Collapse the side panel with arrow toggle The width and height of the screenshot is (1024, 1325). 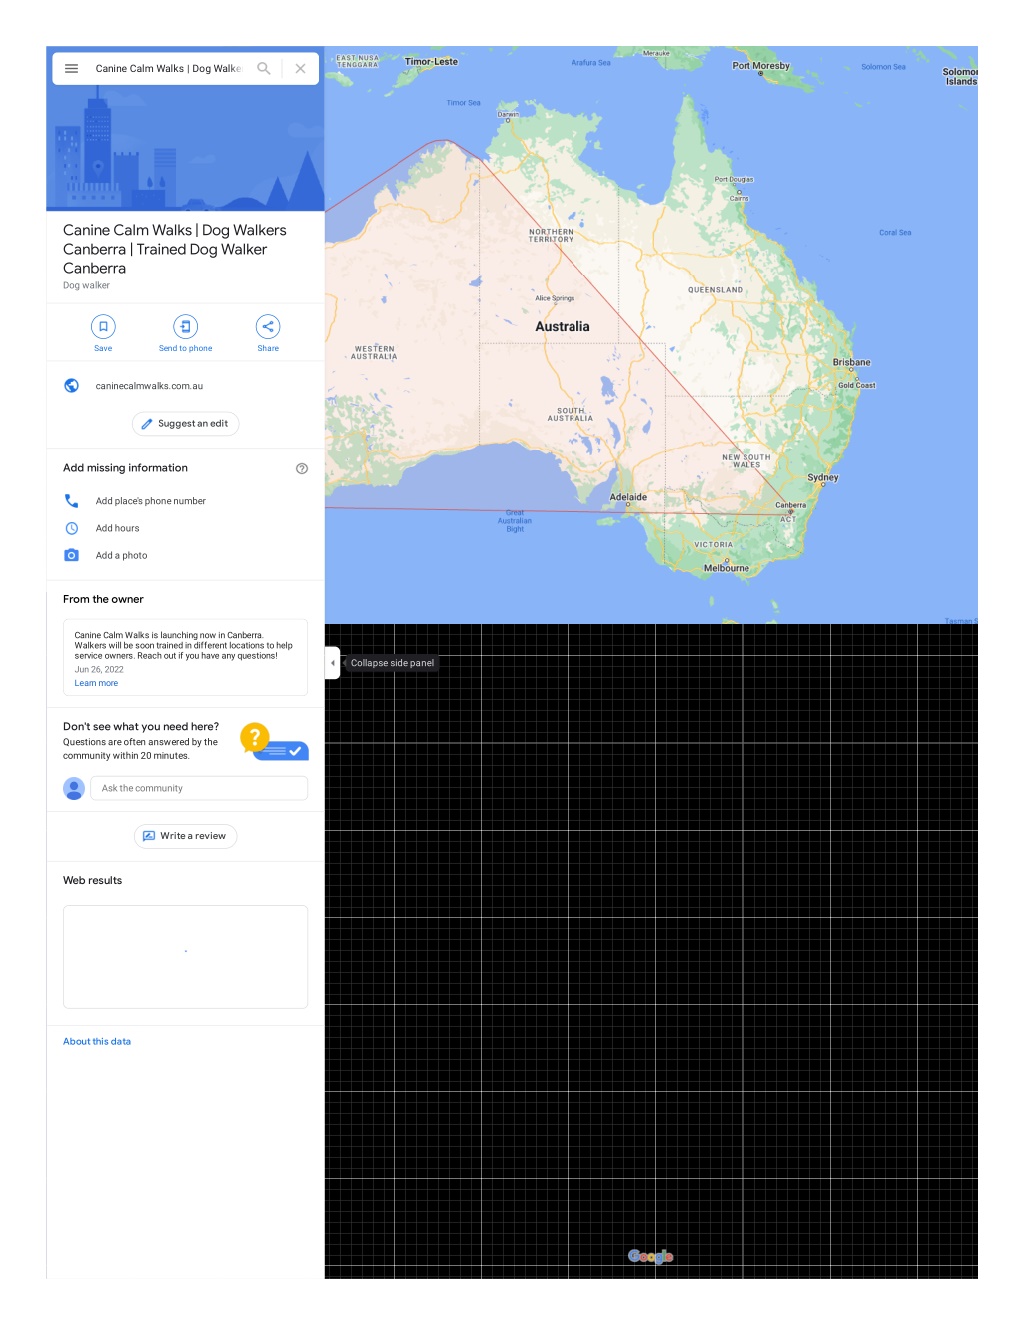coord(332,663)
